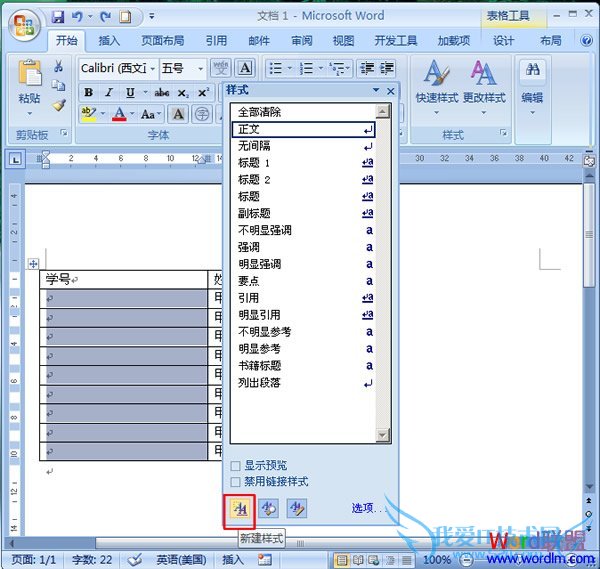Image resolution: width=600 pixels, height=569 pixels.
Task: Open the numbering list dropdown
Action: tap(321, 68)
